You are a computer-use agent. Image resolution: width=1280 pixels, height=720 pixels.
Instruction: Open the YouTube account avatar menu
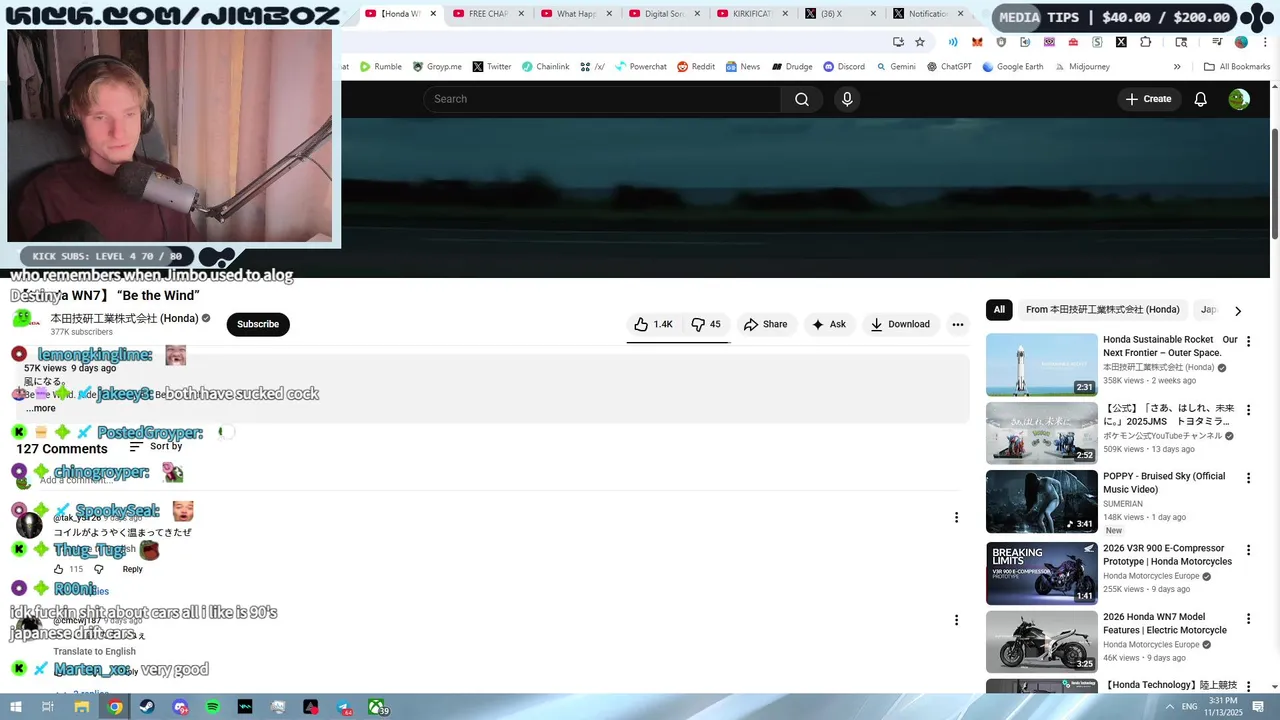tap(1239, 99)
